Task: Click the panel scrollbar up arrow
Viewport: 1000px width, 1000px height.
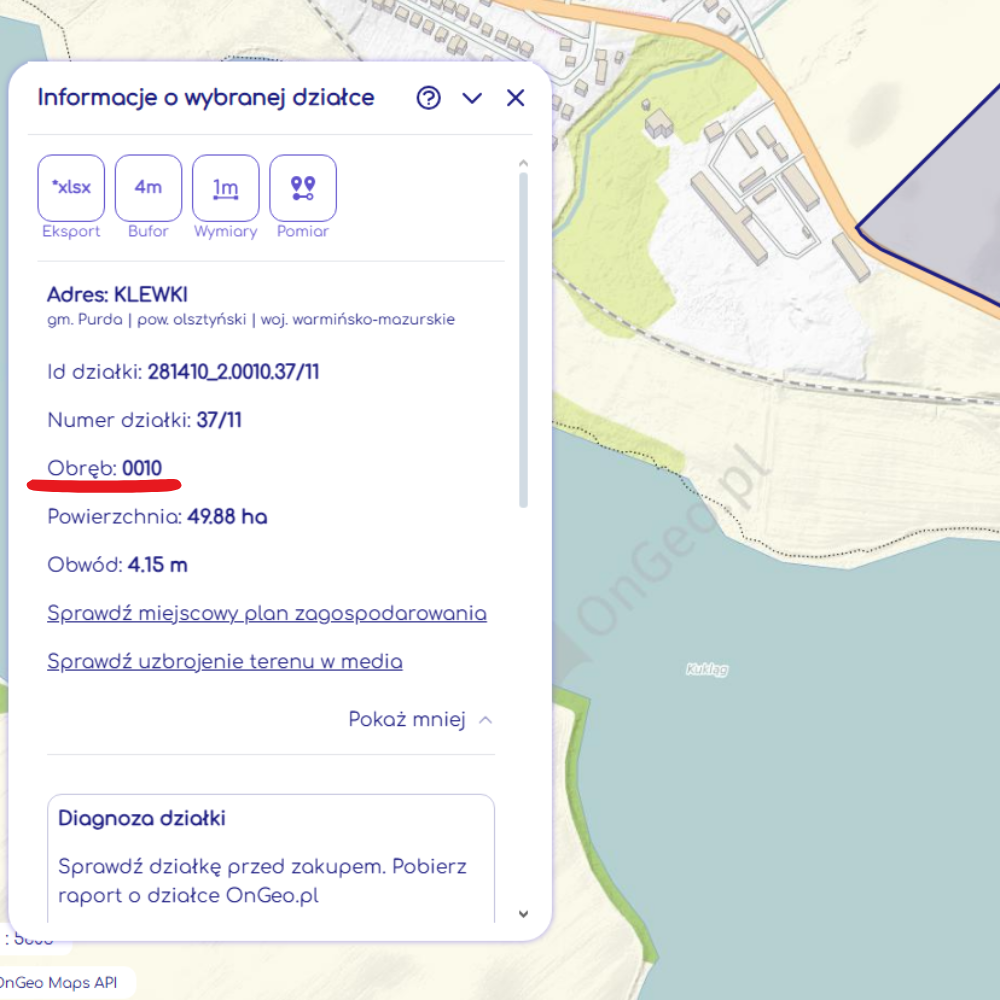Action: pyautogui.click(x=523, y=163)
